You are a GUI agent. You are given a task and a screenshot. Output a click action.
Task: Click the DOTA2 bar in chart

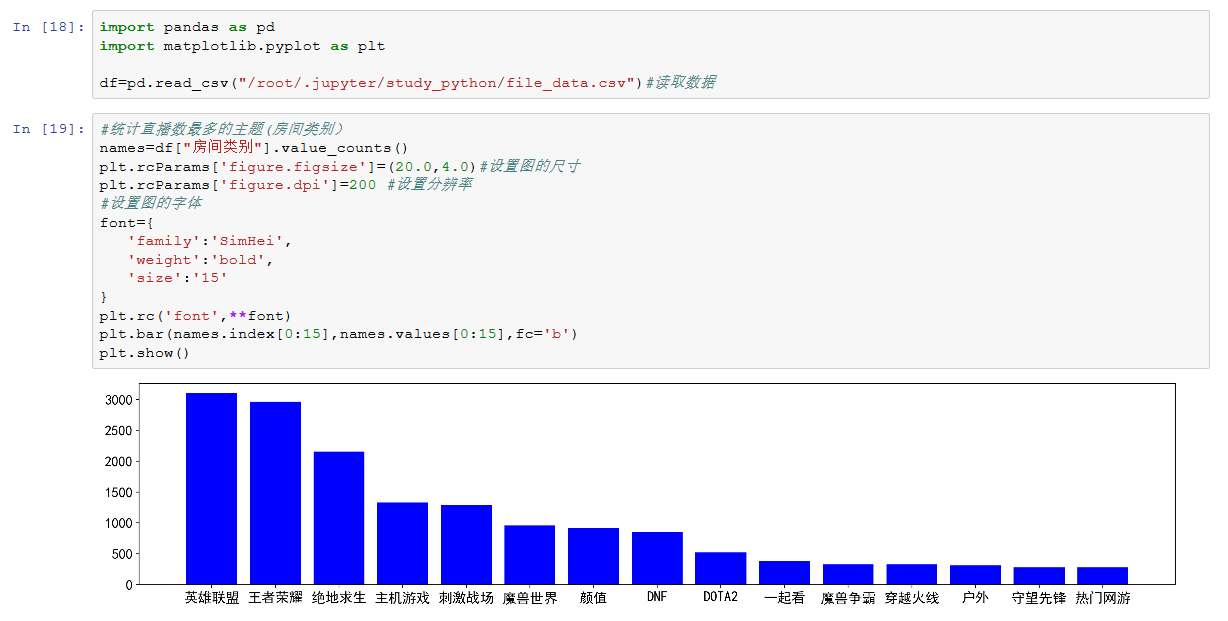(721, 568)
